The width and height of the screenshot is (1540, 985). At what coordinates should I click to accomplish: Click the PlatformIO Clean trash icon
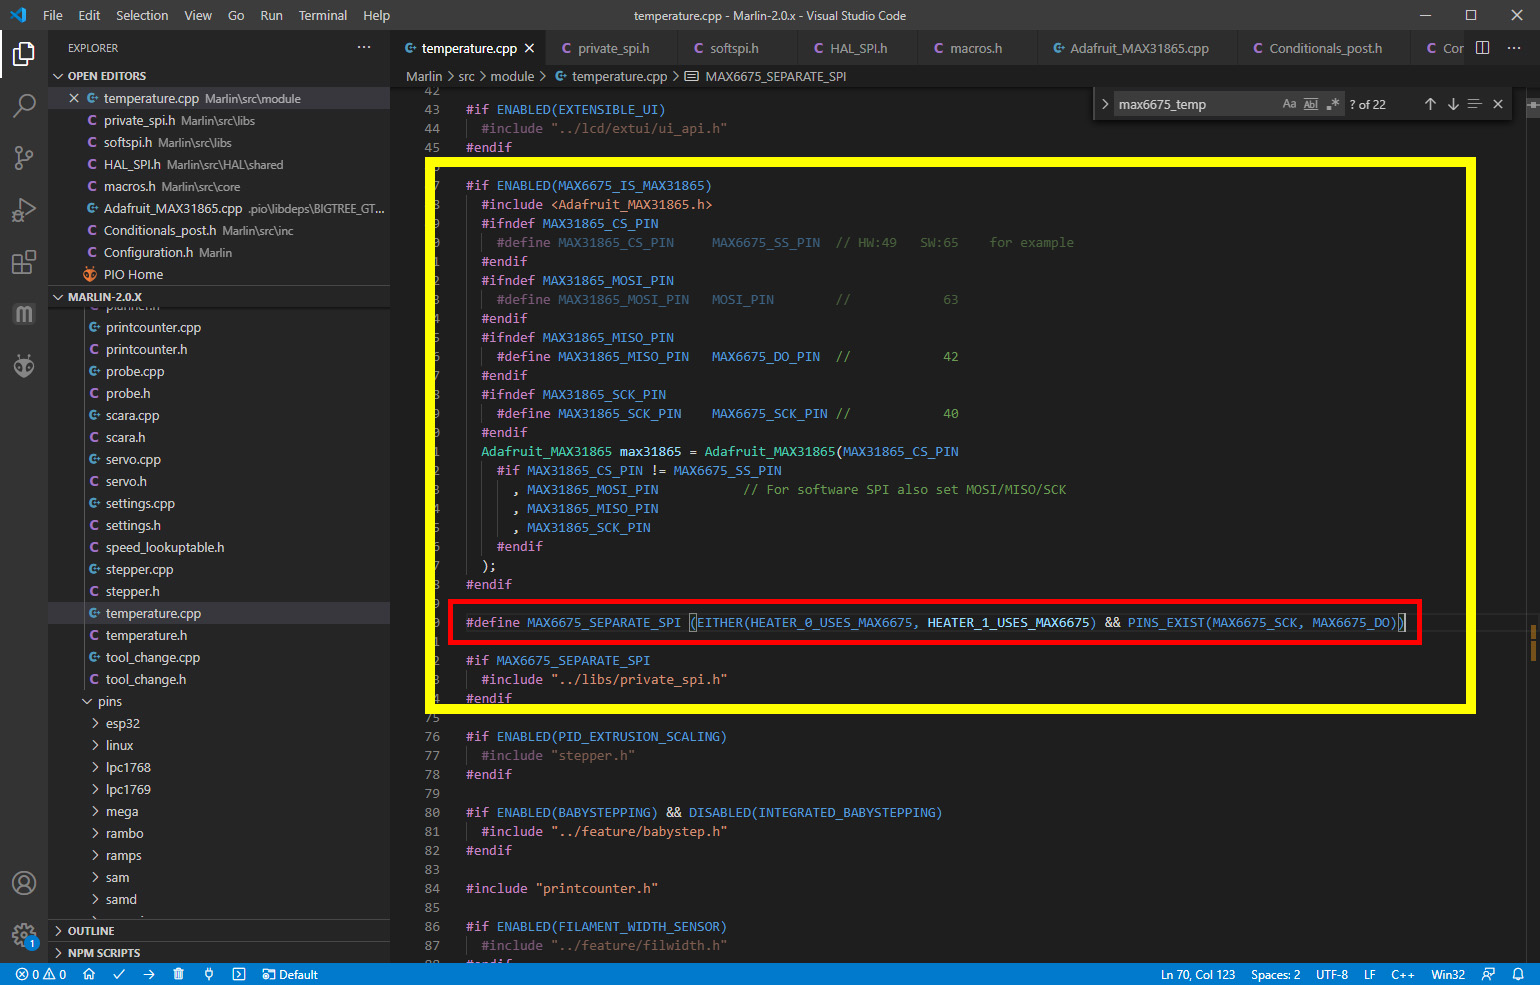click(x=178, y=974)
